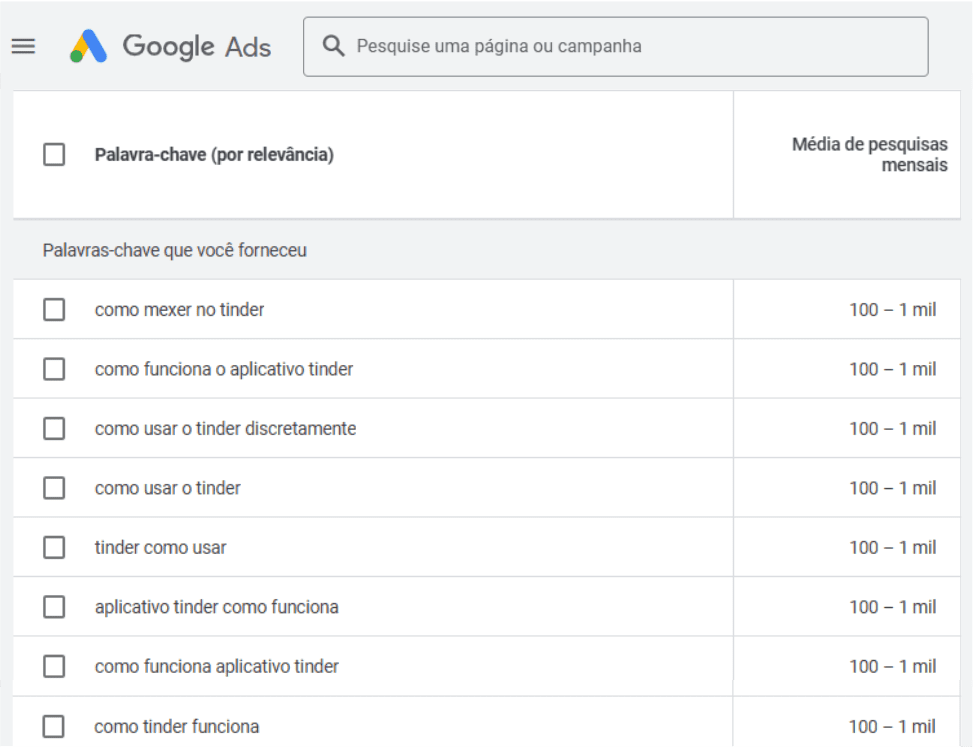973x747 pixels.
Task: Check the box for 'como mexer no tinder'
Action: pyautogui.click(x=54, y=310)
